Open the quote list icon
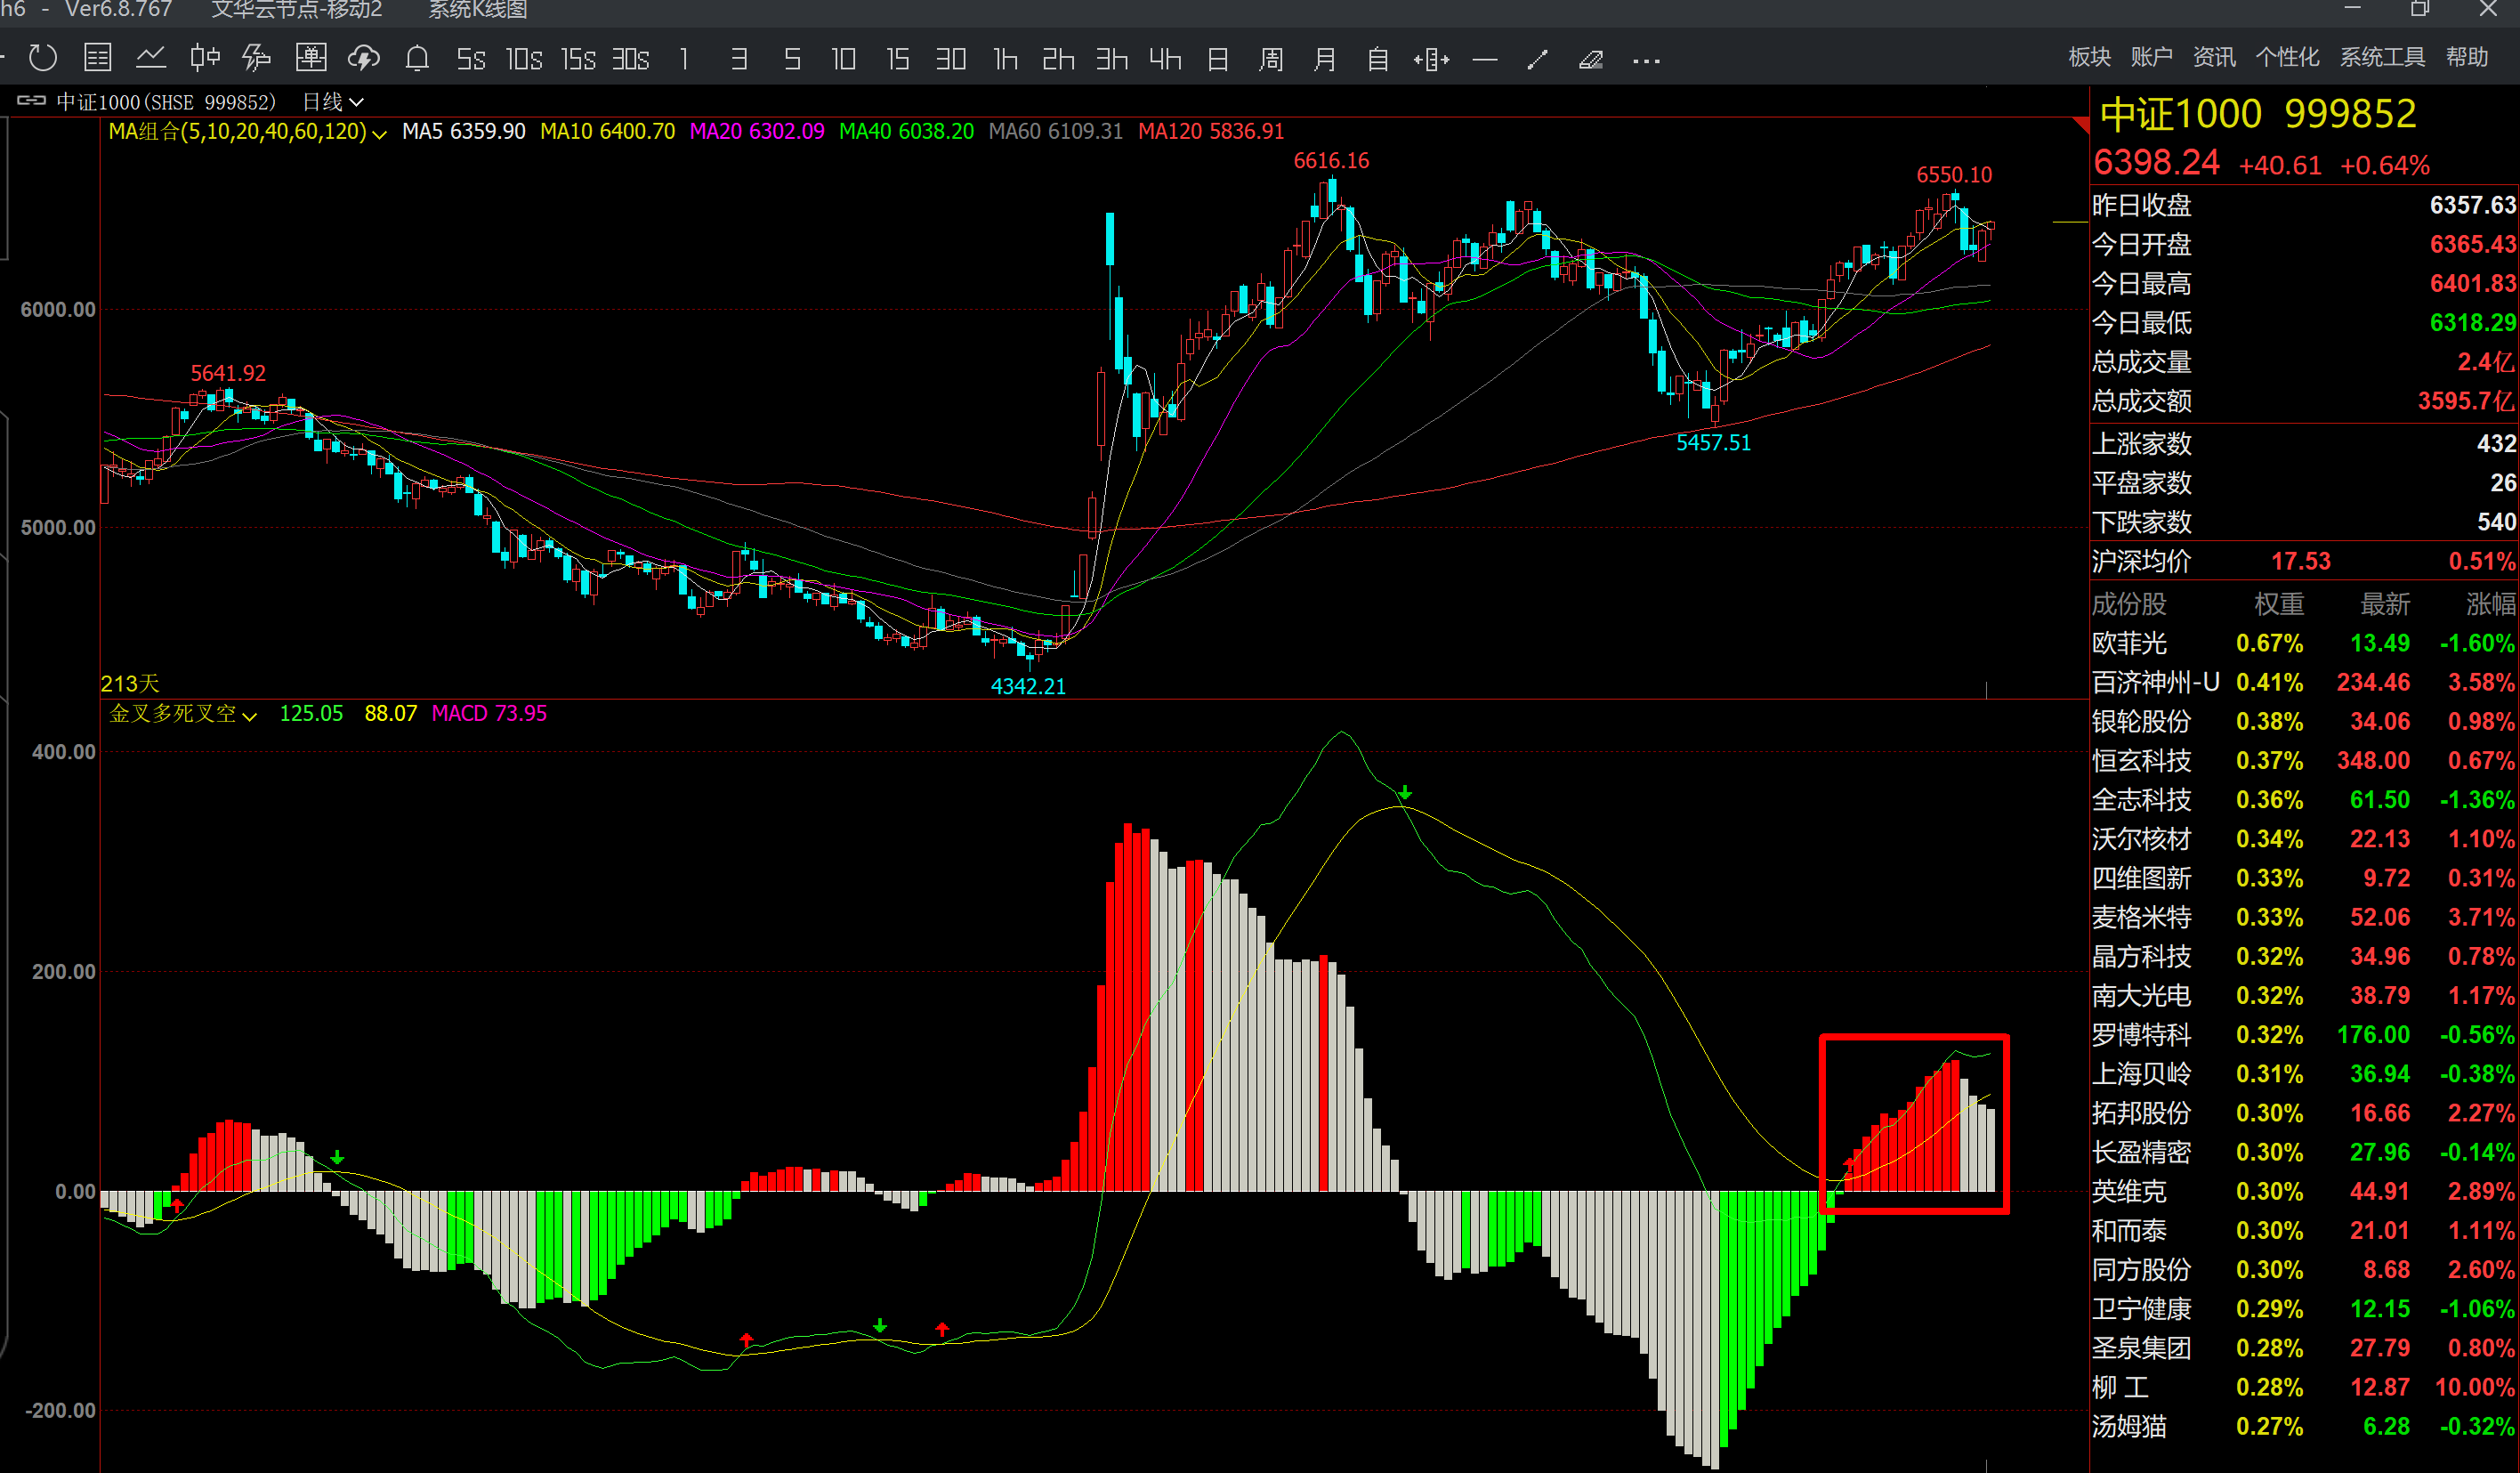The image size is (2520, 1473). (x=97, y=59)
